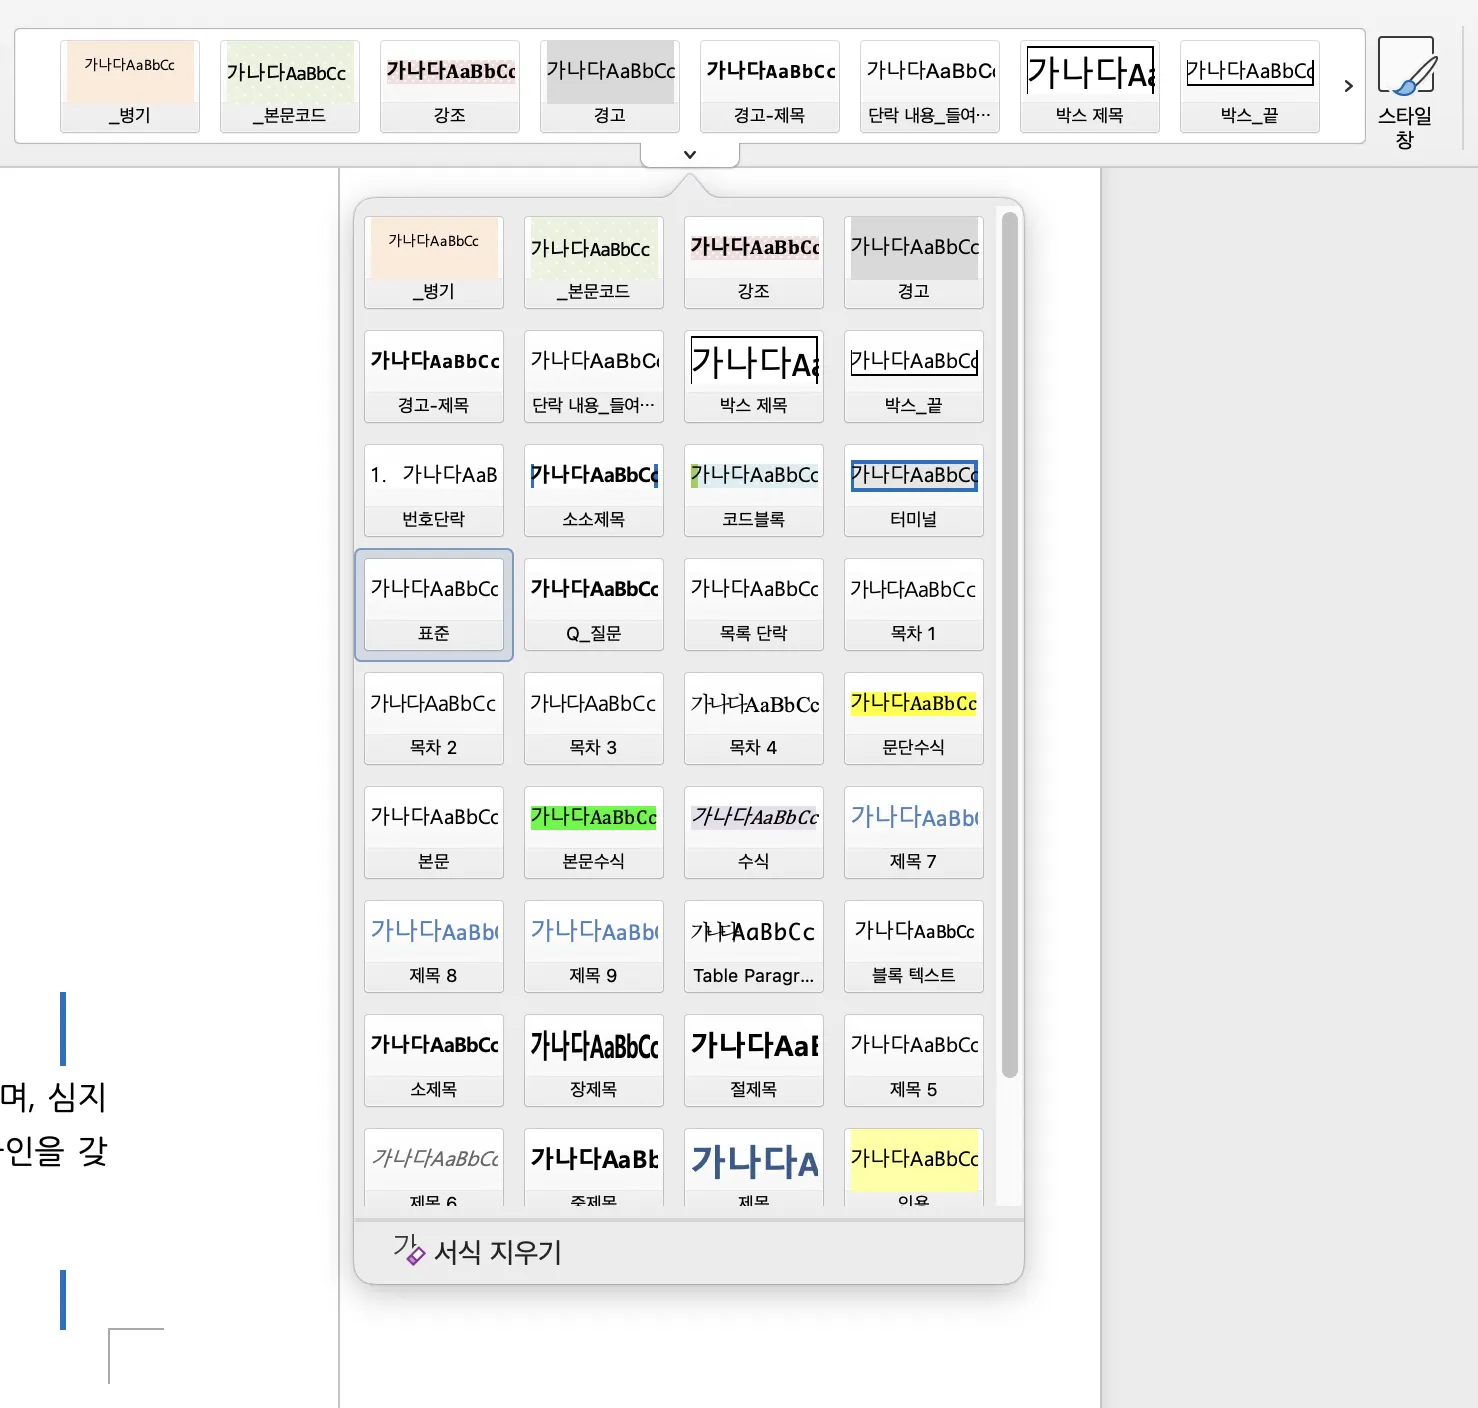This screenshot has height=1408, width=1478.
Task: Select the 목록 단락 list paragraph style
Action: coord(754,605)
